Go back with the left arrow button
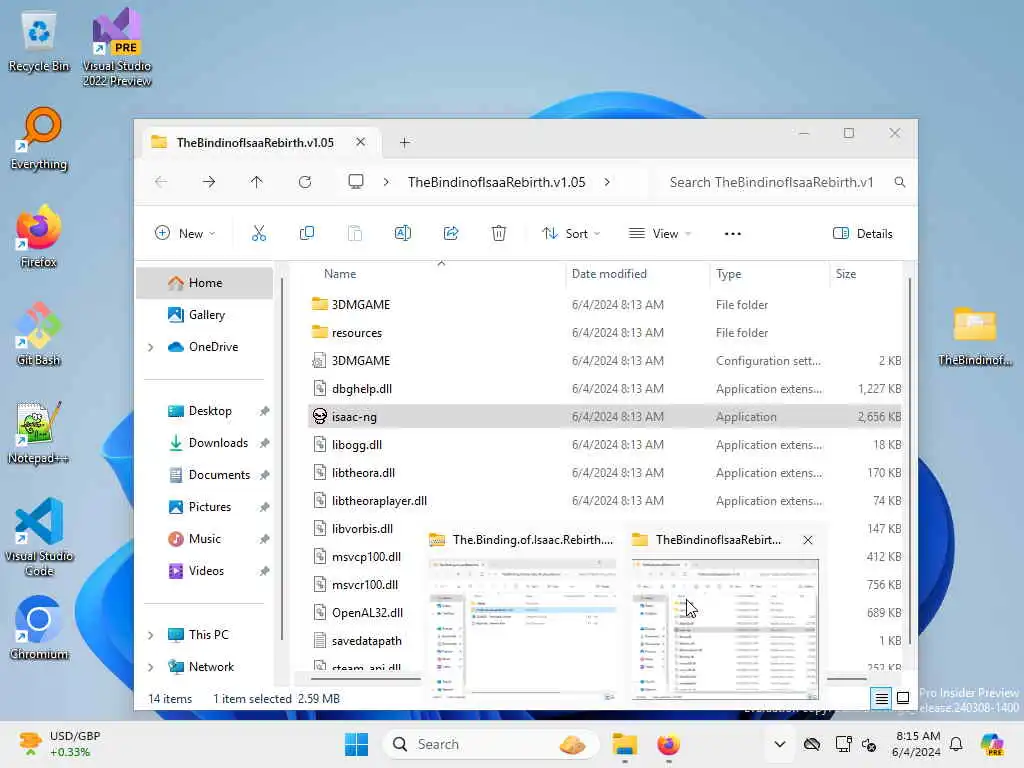Screen dimensions: 1024x768 161,182
